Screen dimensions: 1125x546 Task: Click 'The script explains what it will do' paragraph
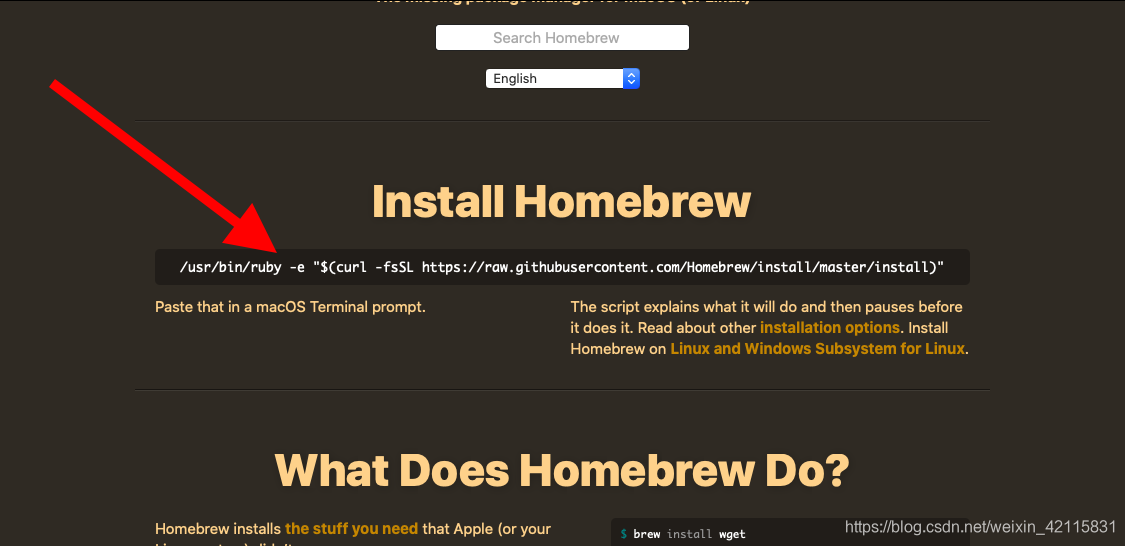pyautogui.click(x=769, y=328)
